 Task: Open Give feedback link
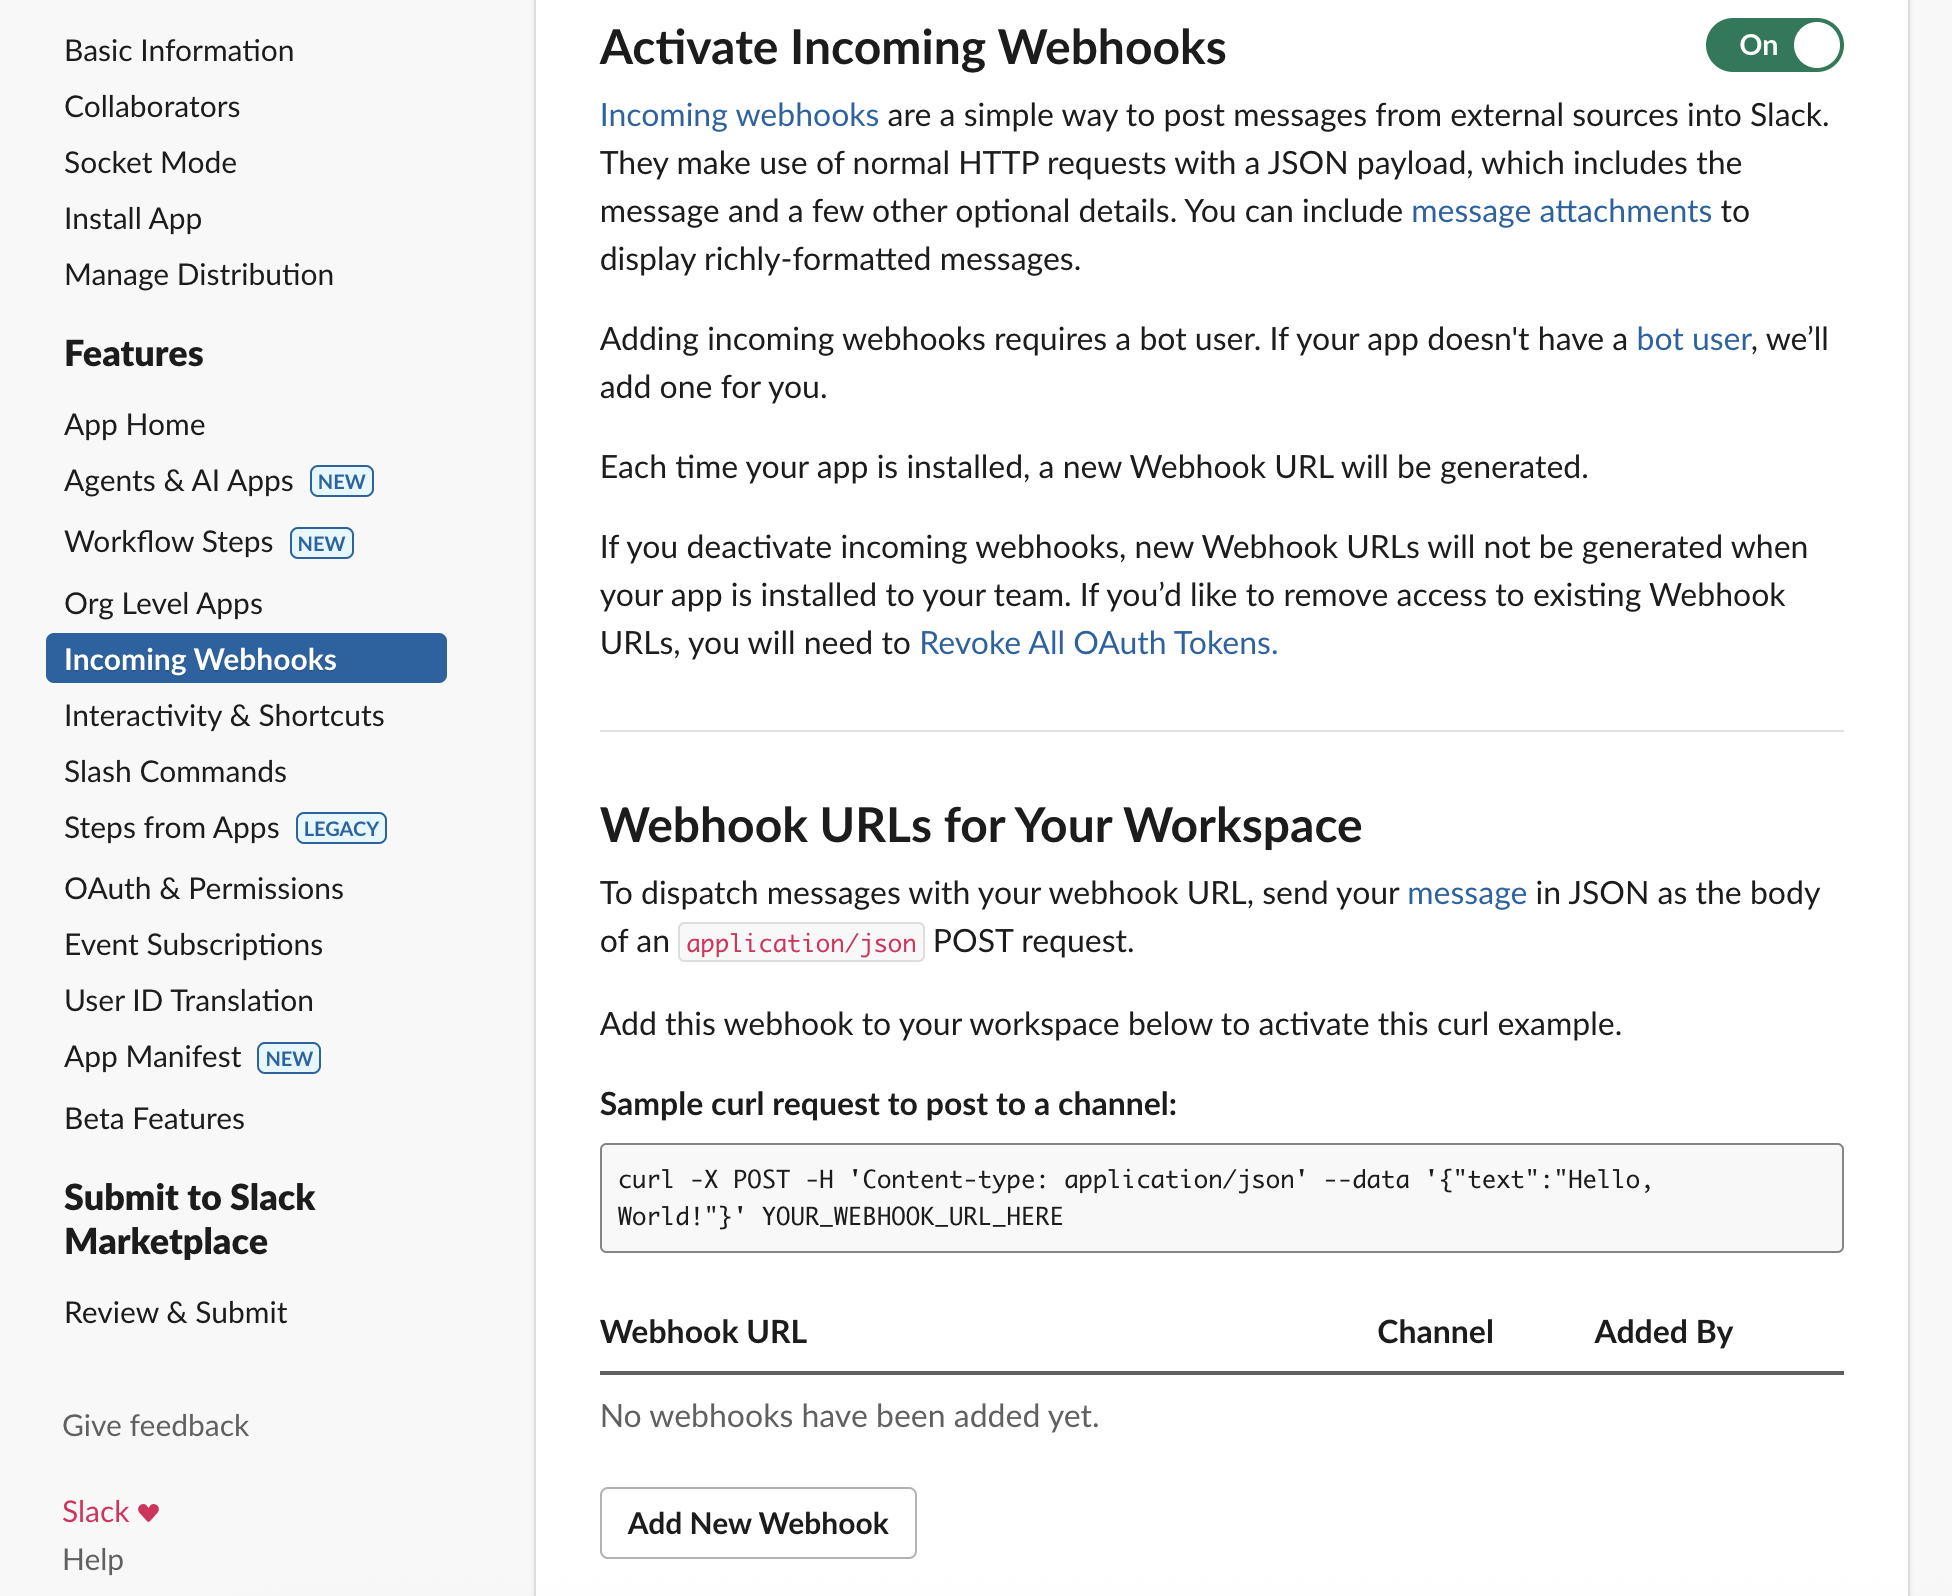tap(155, 1425)
